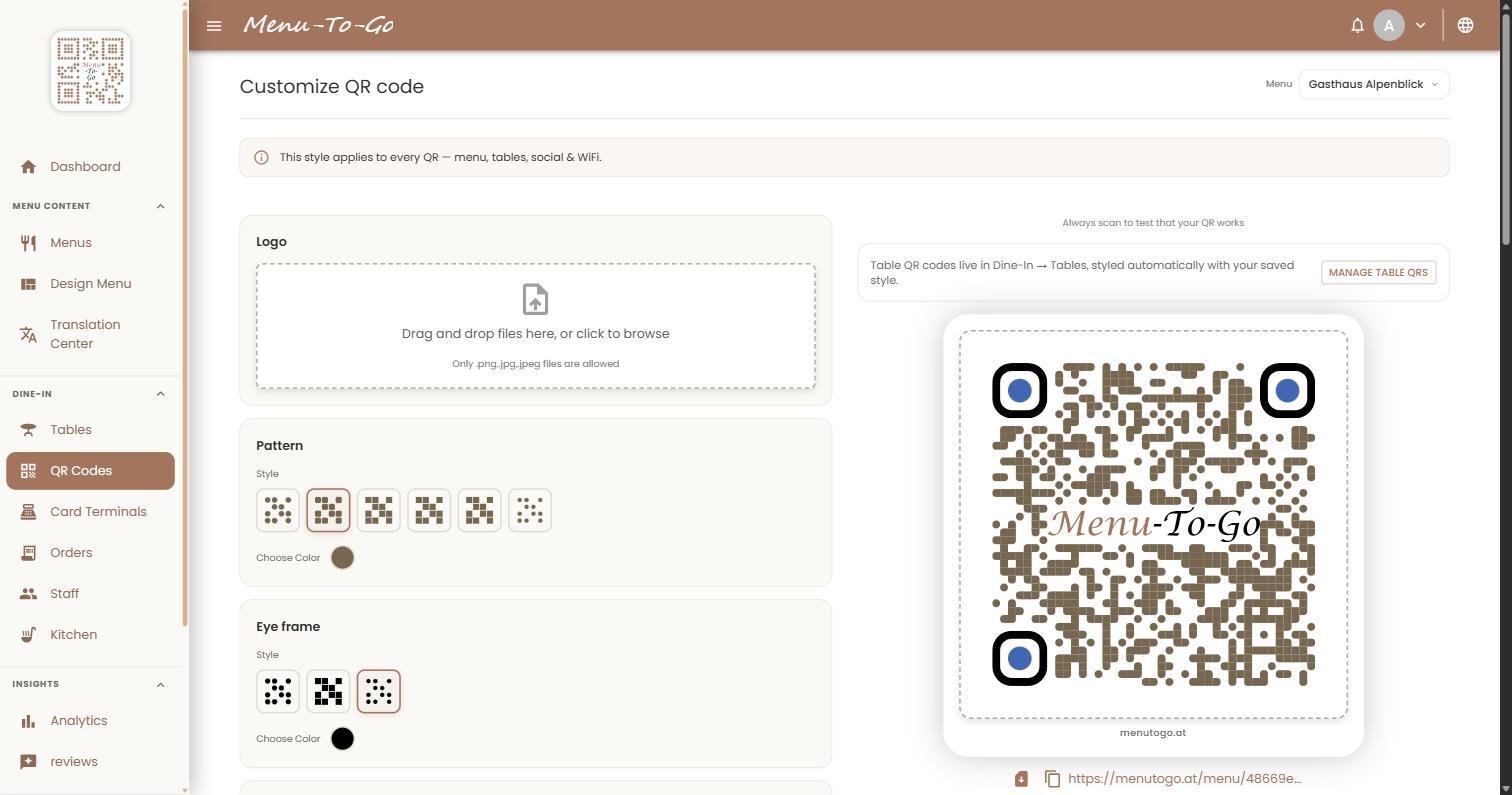Open language globe selector
This screenshot has width=1512, height=795.
coord(1465,26)
